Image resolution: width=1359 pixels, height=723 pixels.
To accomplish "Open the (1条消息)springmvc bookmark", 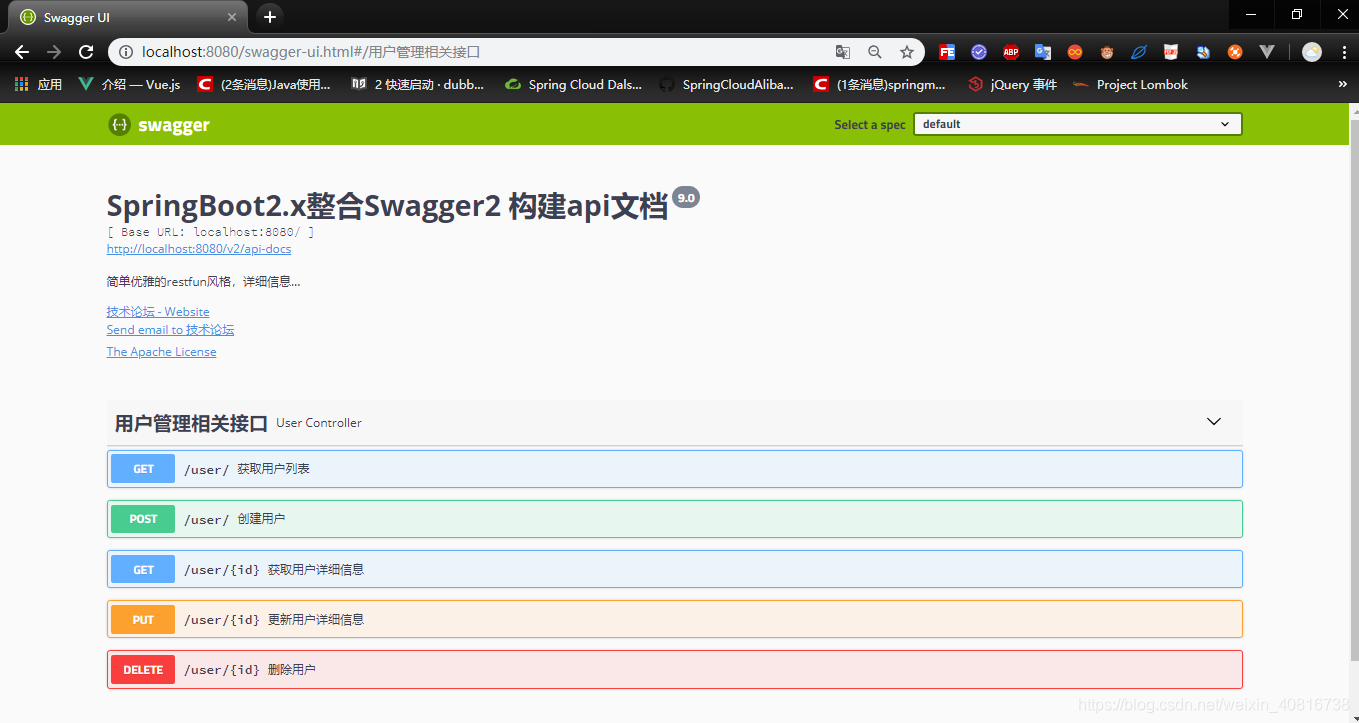I will coord(880,85).
